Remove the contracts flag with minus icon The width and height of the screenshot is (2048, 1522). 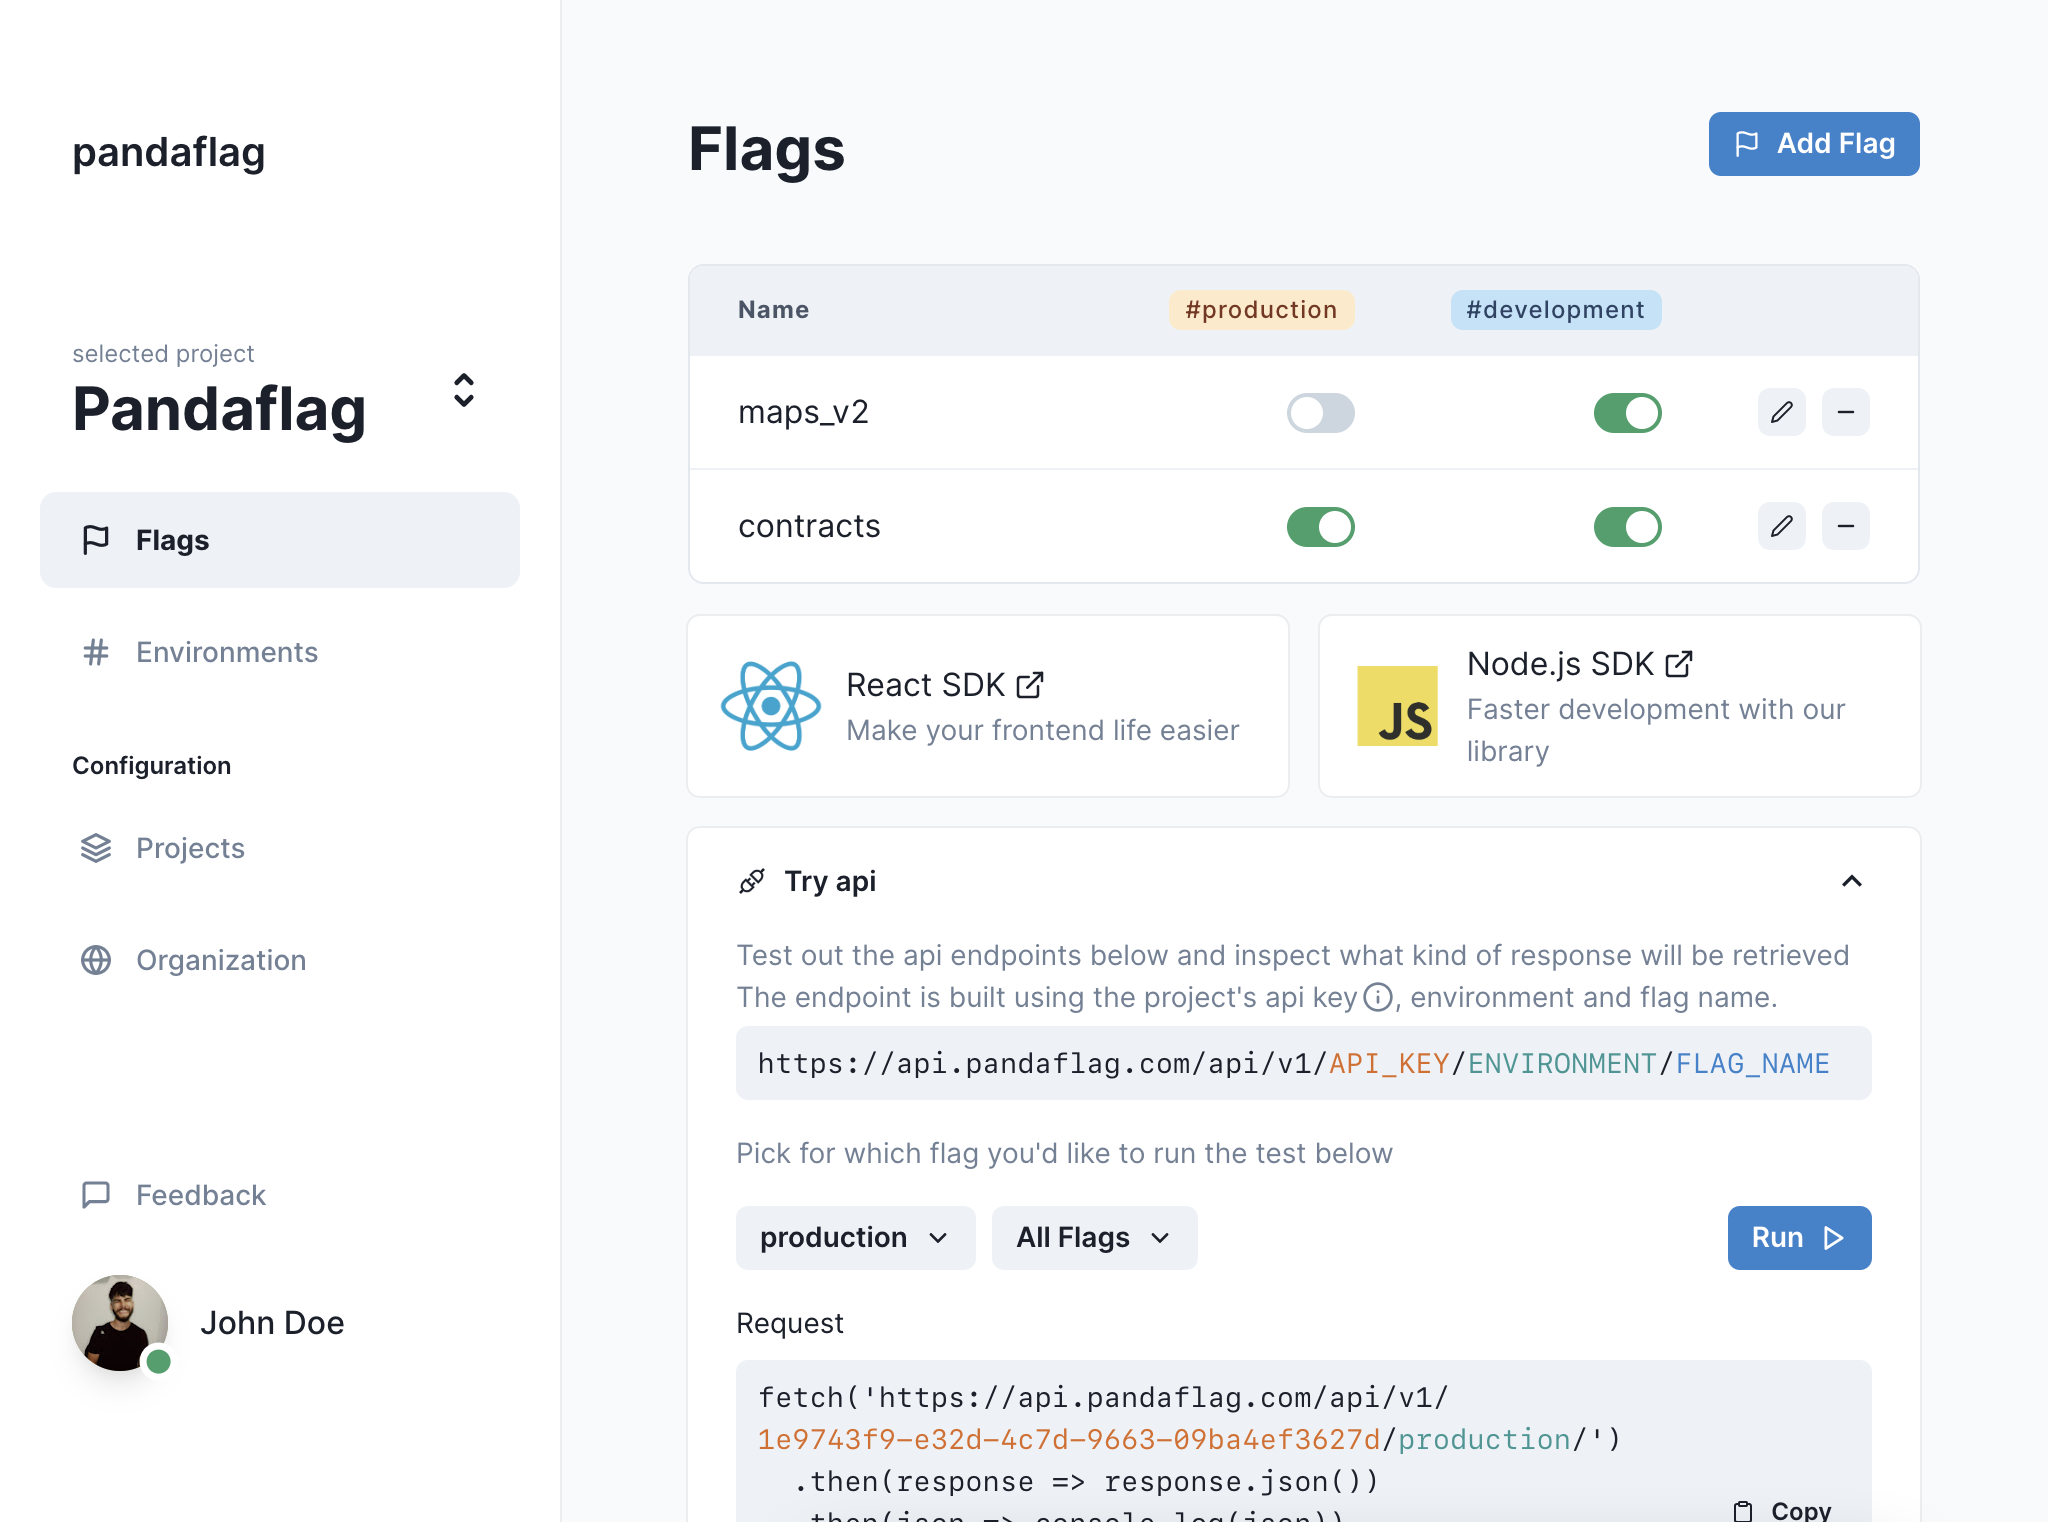point(1845,526)
